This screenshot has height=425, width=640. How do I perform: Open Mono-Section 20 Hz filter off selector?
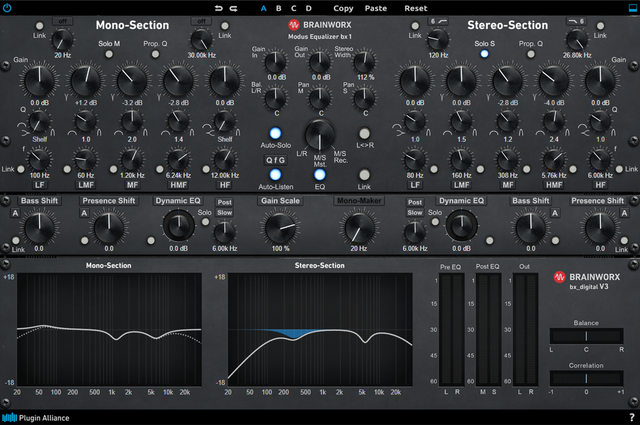coord(62,21)
